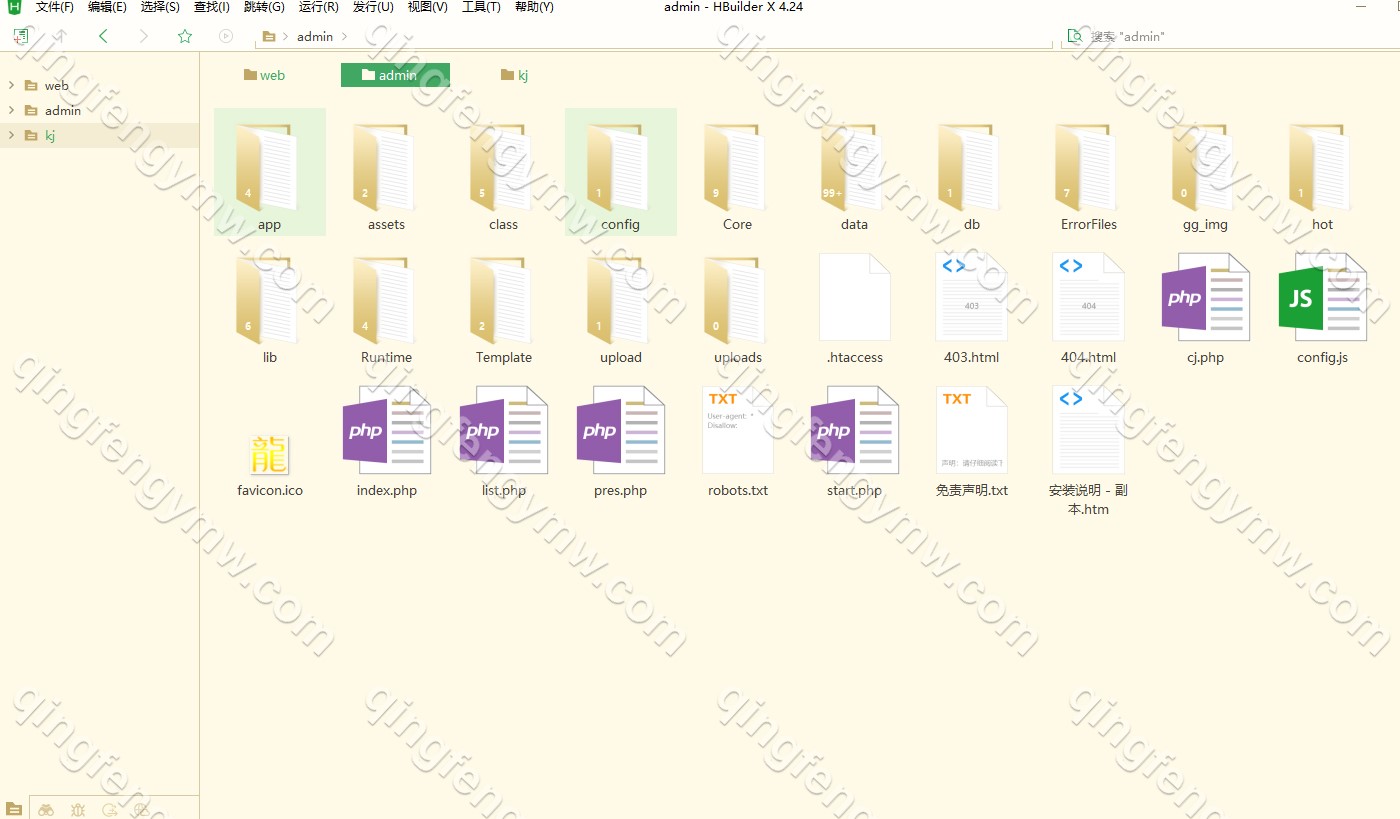Open the 帮助(Y) menu

pyautogui.click(x=534, y=7)
